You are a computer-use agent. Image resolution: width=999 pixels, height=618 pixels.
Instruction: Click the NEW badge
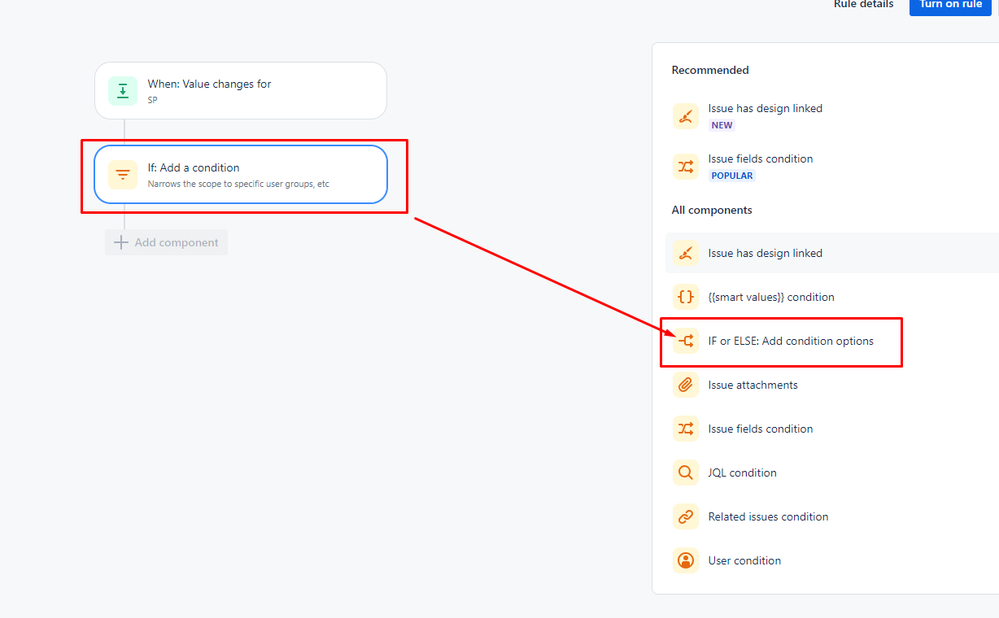click(x=722, y=126)
